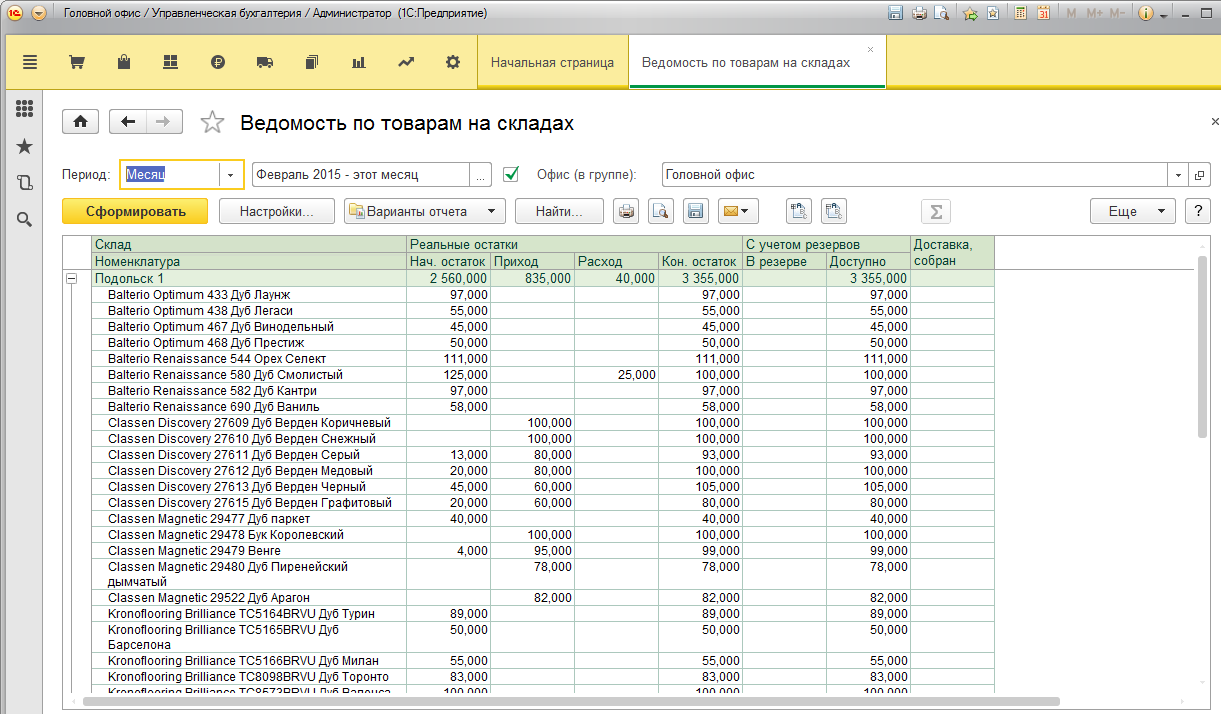Open the stacked documents section icon

[x=312, y=62]
